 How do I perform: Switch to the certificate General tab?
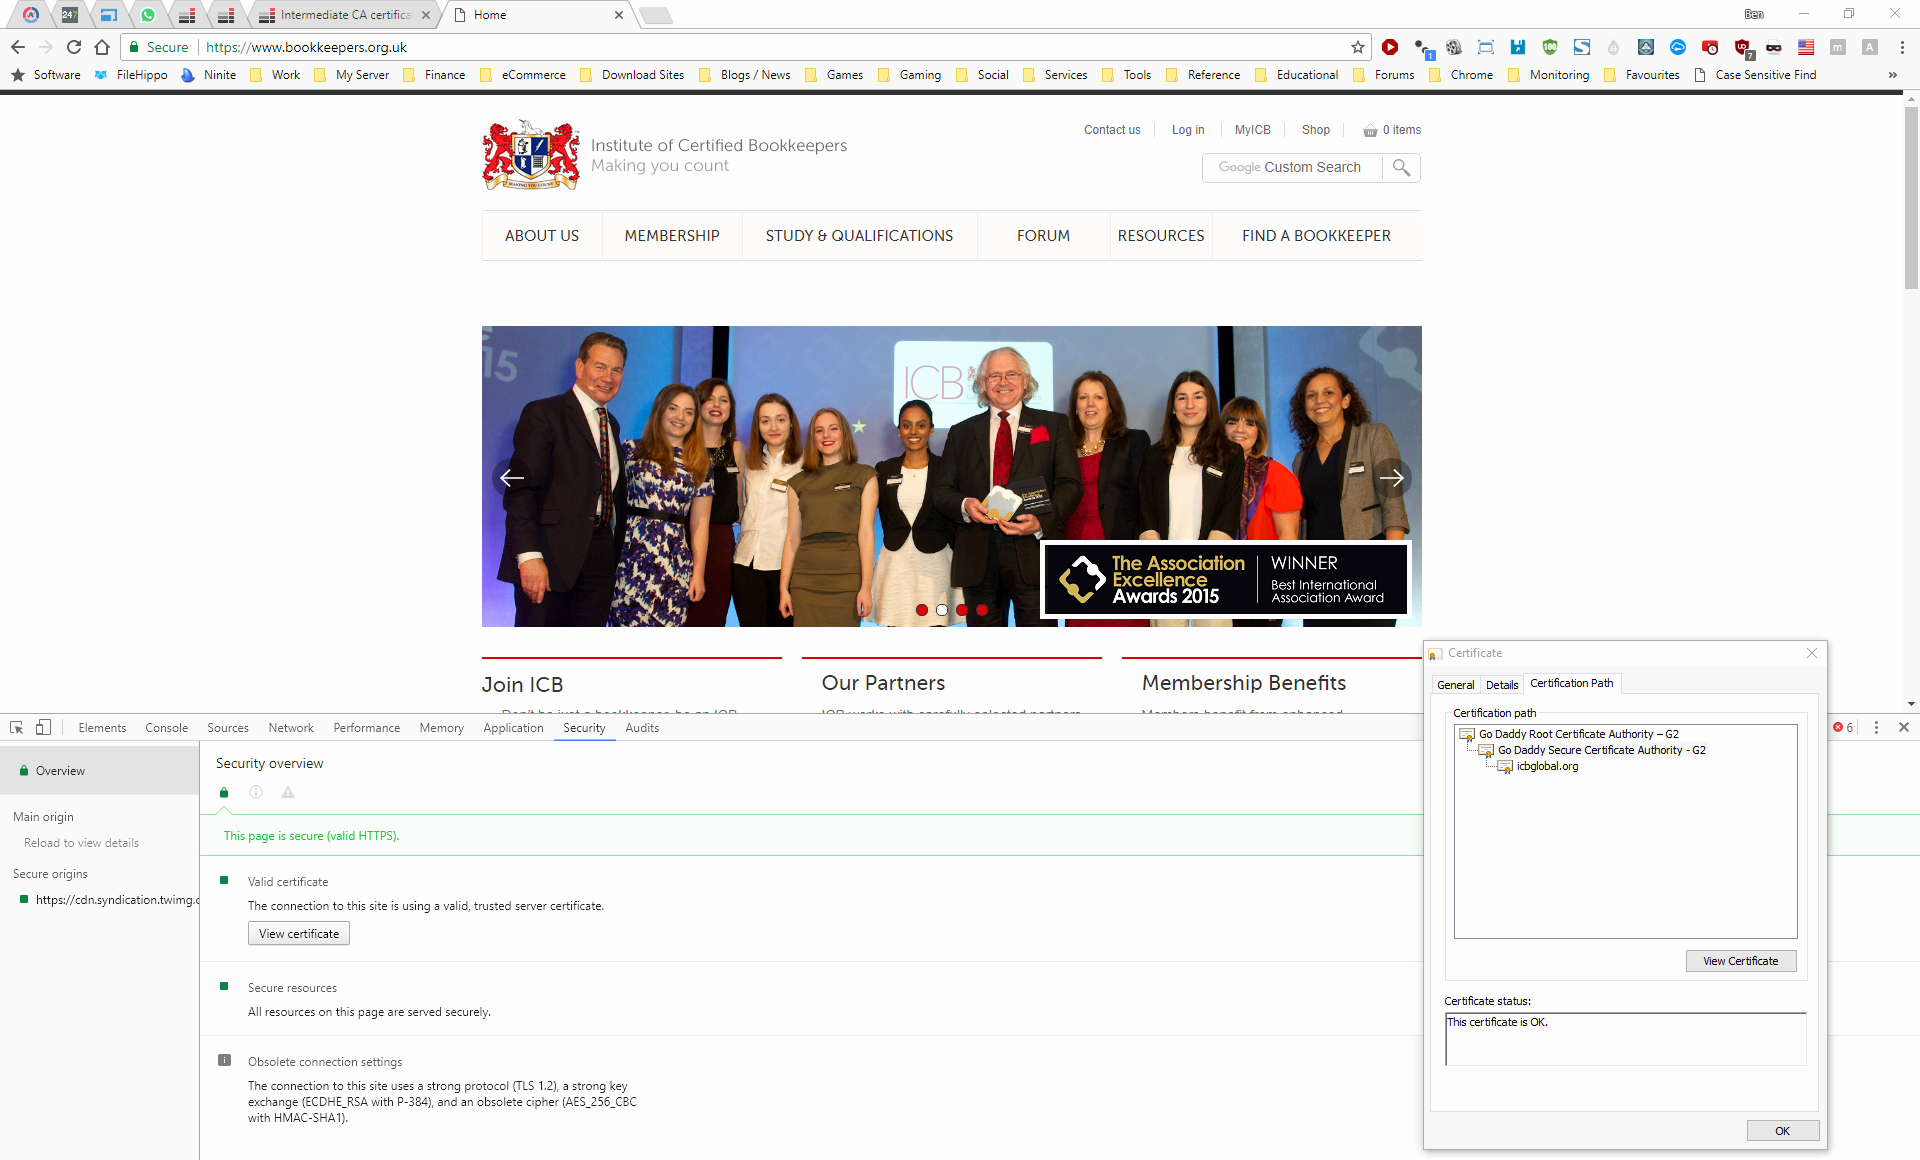click(x=1455, y=685)
